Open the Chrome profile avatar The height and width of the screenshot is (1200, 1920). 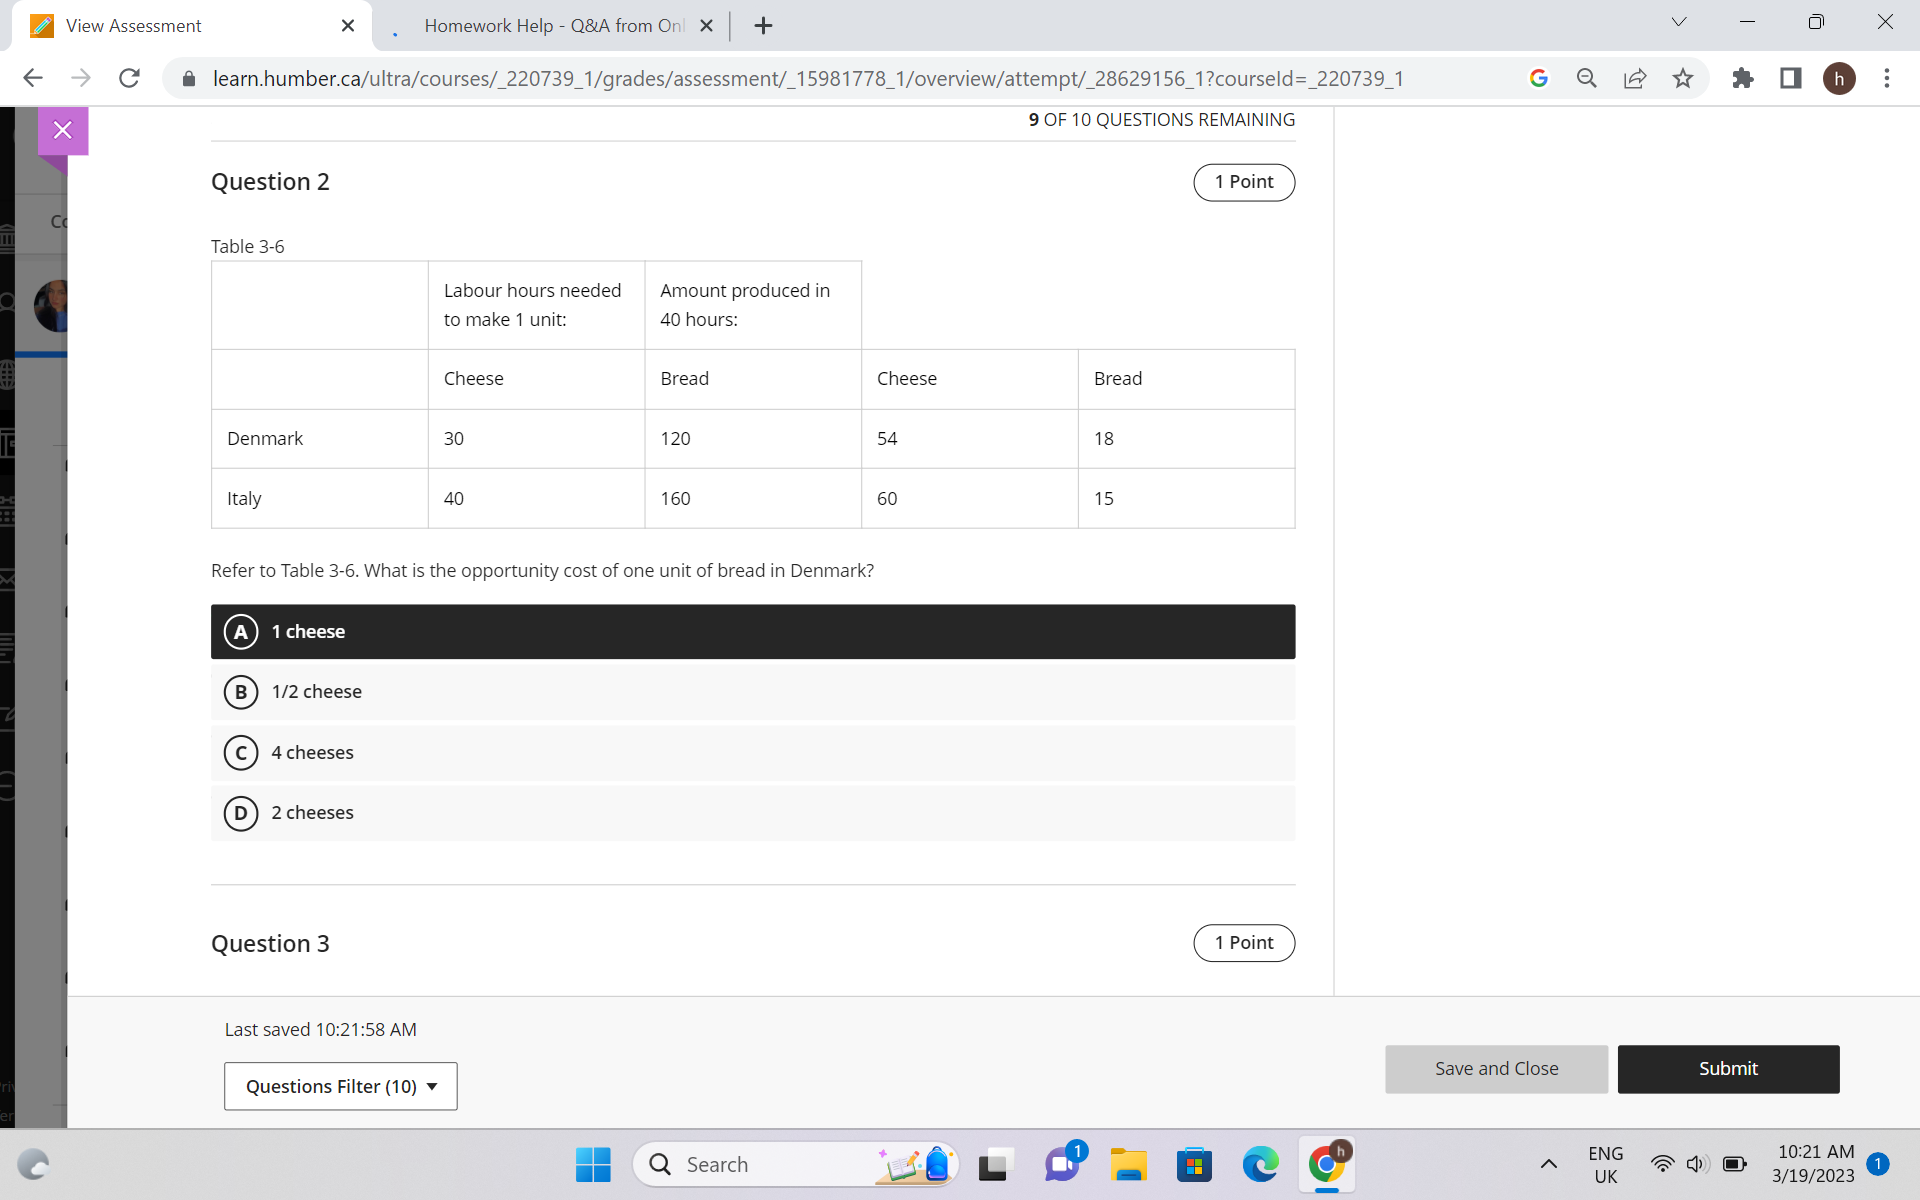pos(1841,78)
